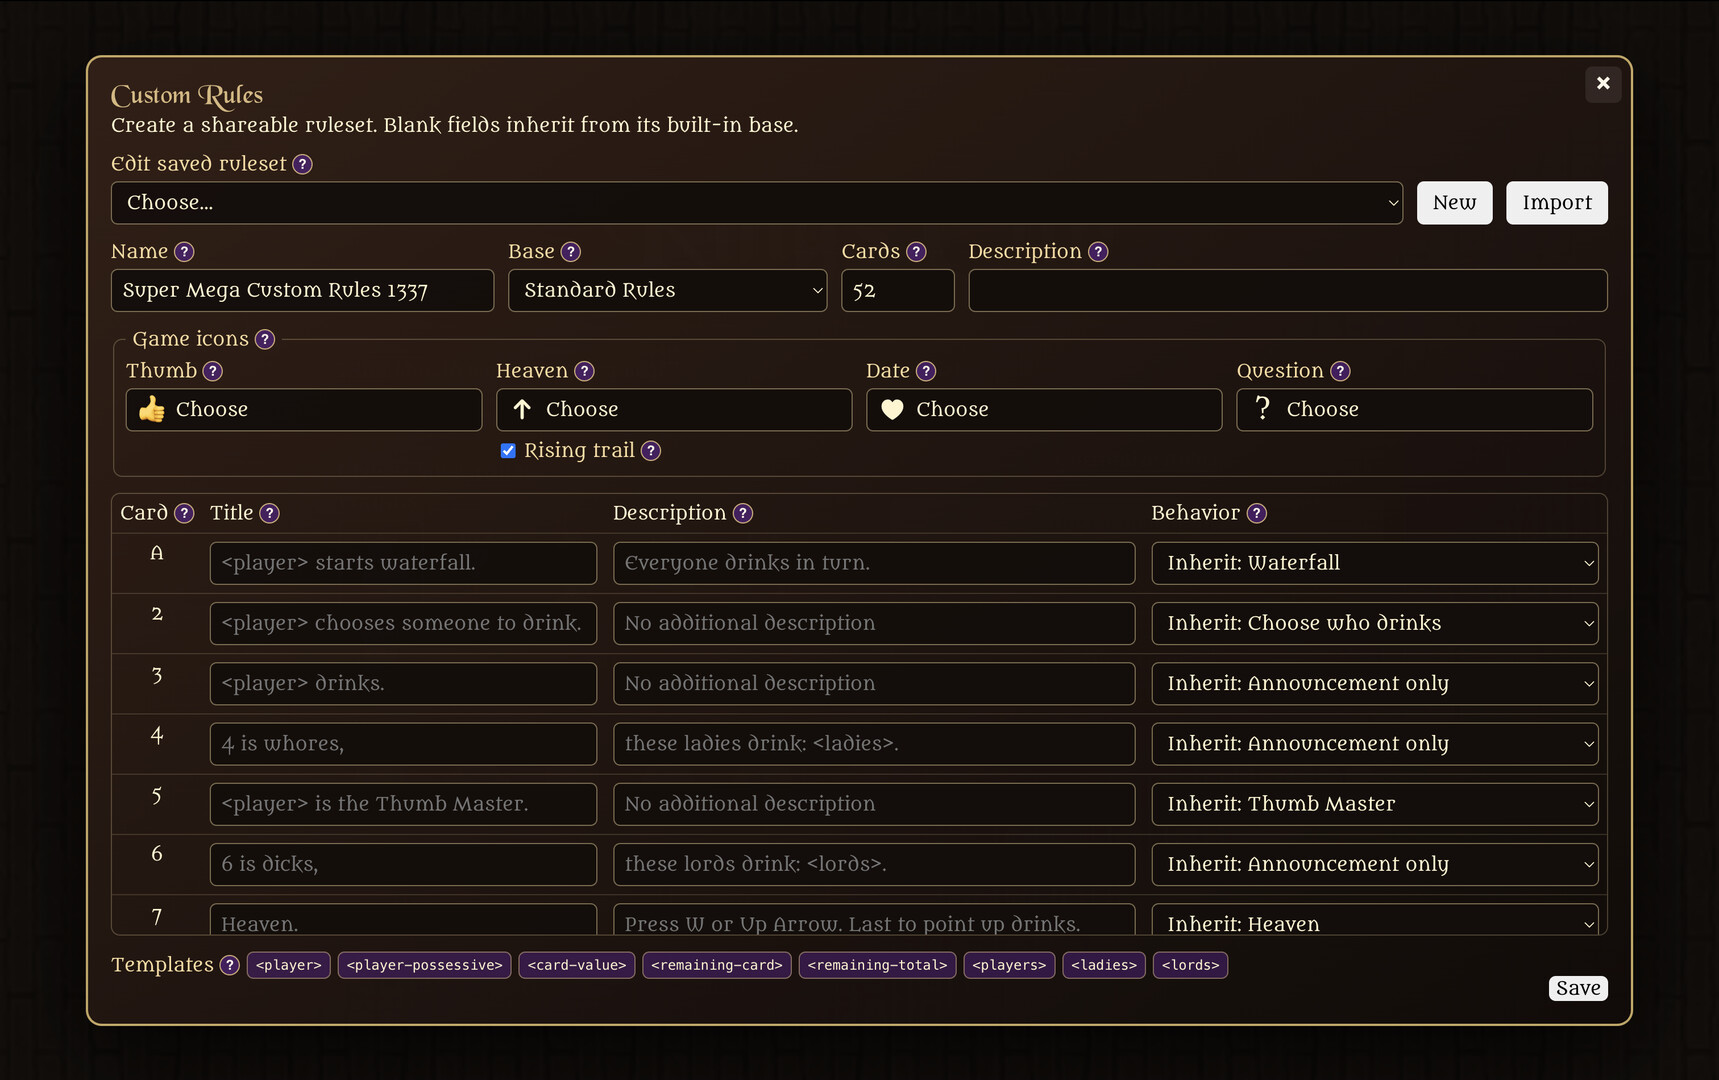Click the help icon next to Game icons
This screenshot has width=1719, height=1080.
coord(265,339)
